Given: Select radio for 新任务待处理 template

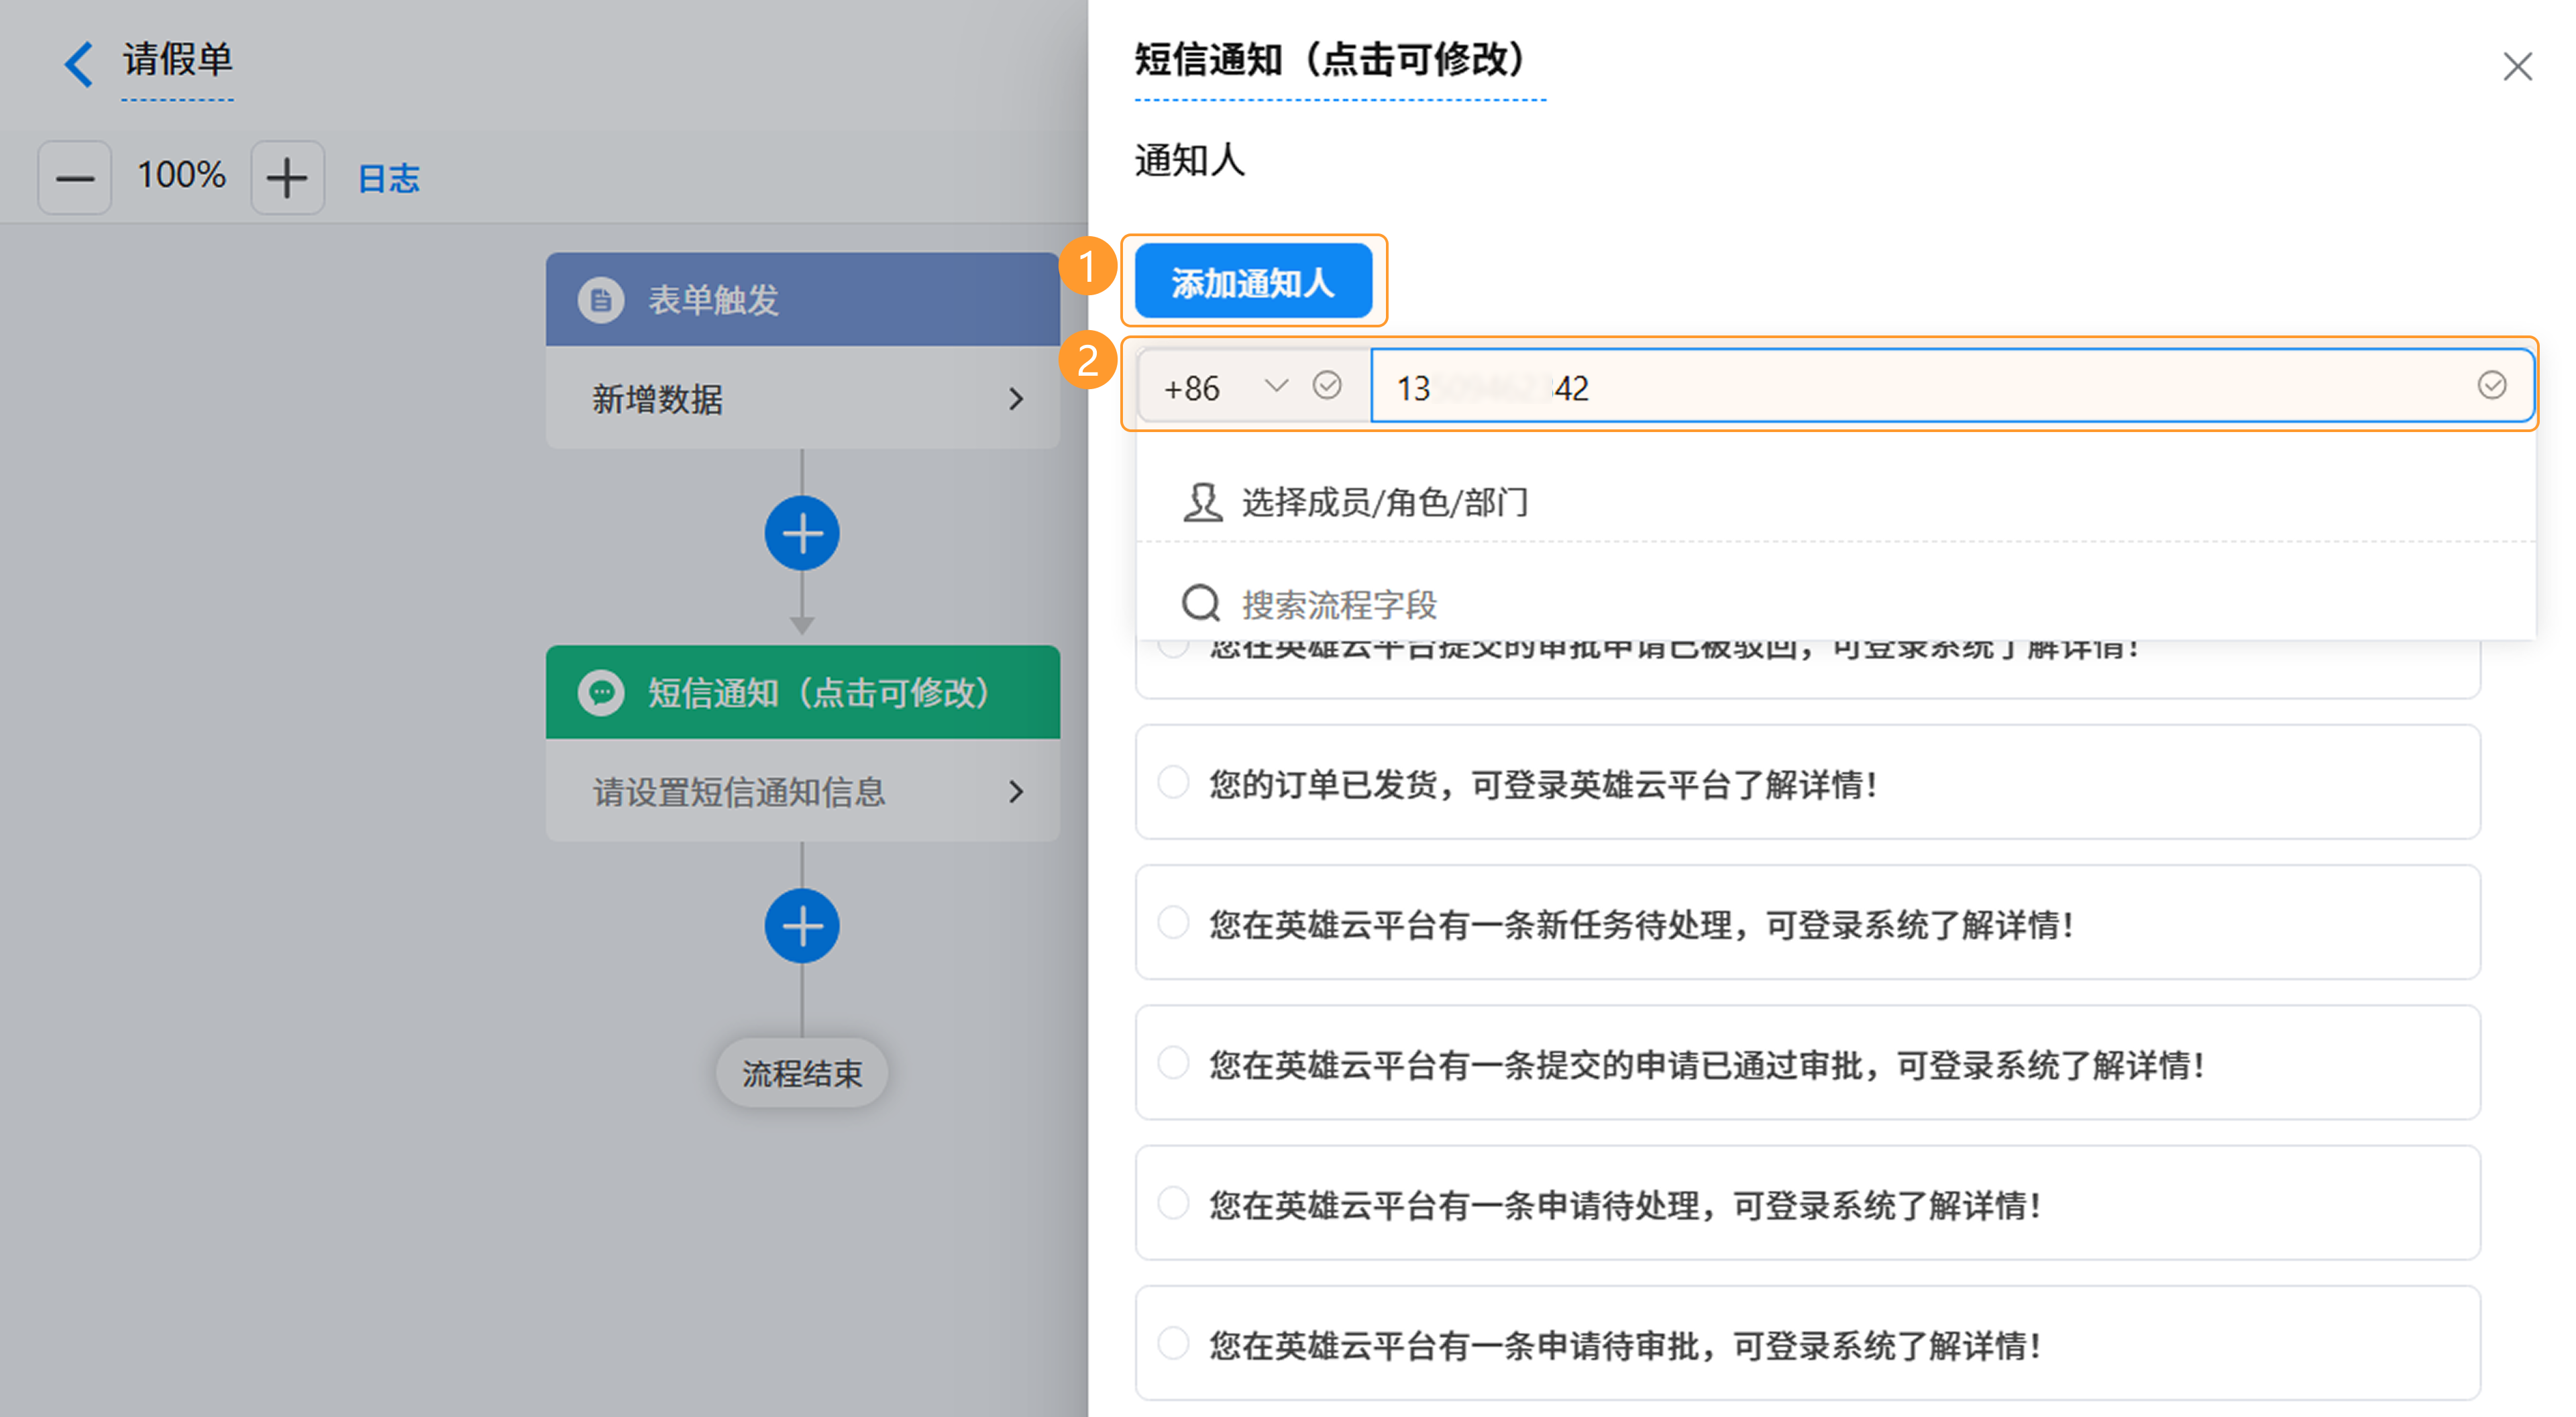Looking at the screenshot, I should 1173,922.
